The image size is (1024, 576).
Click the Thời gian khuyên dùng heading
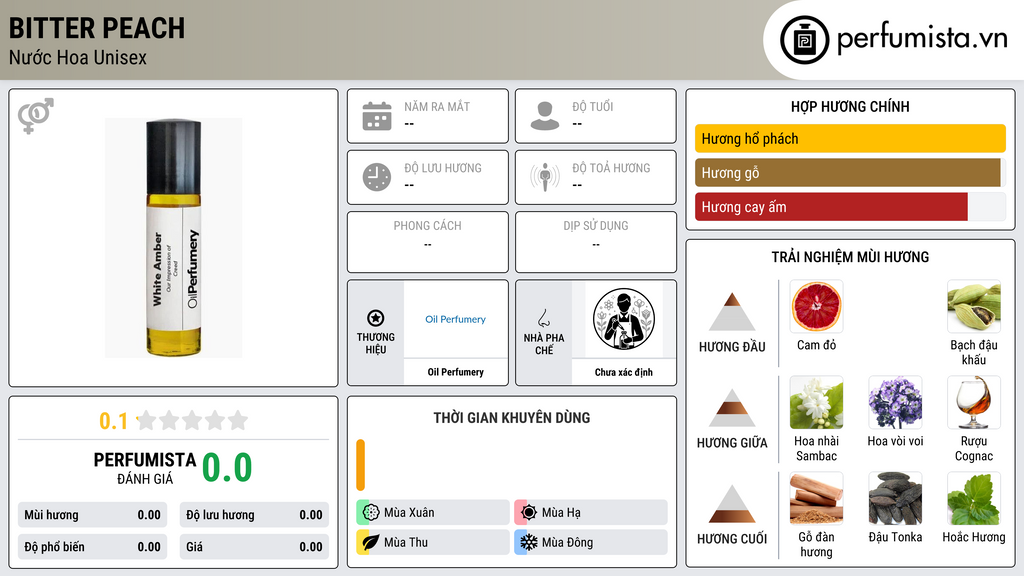coord(512,417)
